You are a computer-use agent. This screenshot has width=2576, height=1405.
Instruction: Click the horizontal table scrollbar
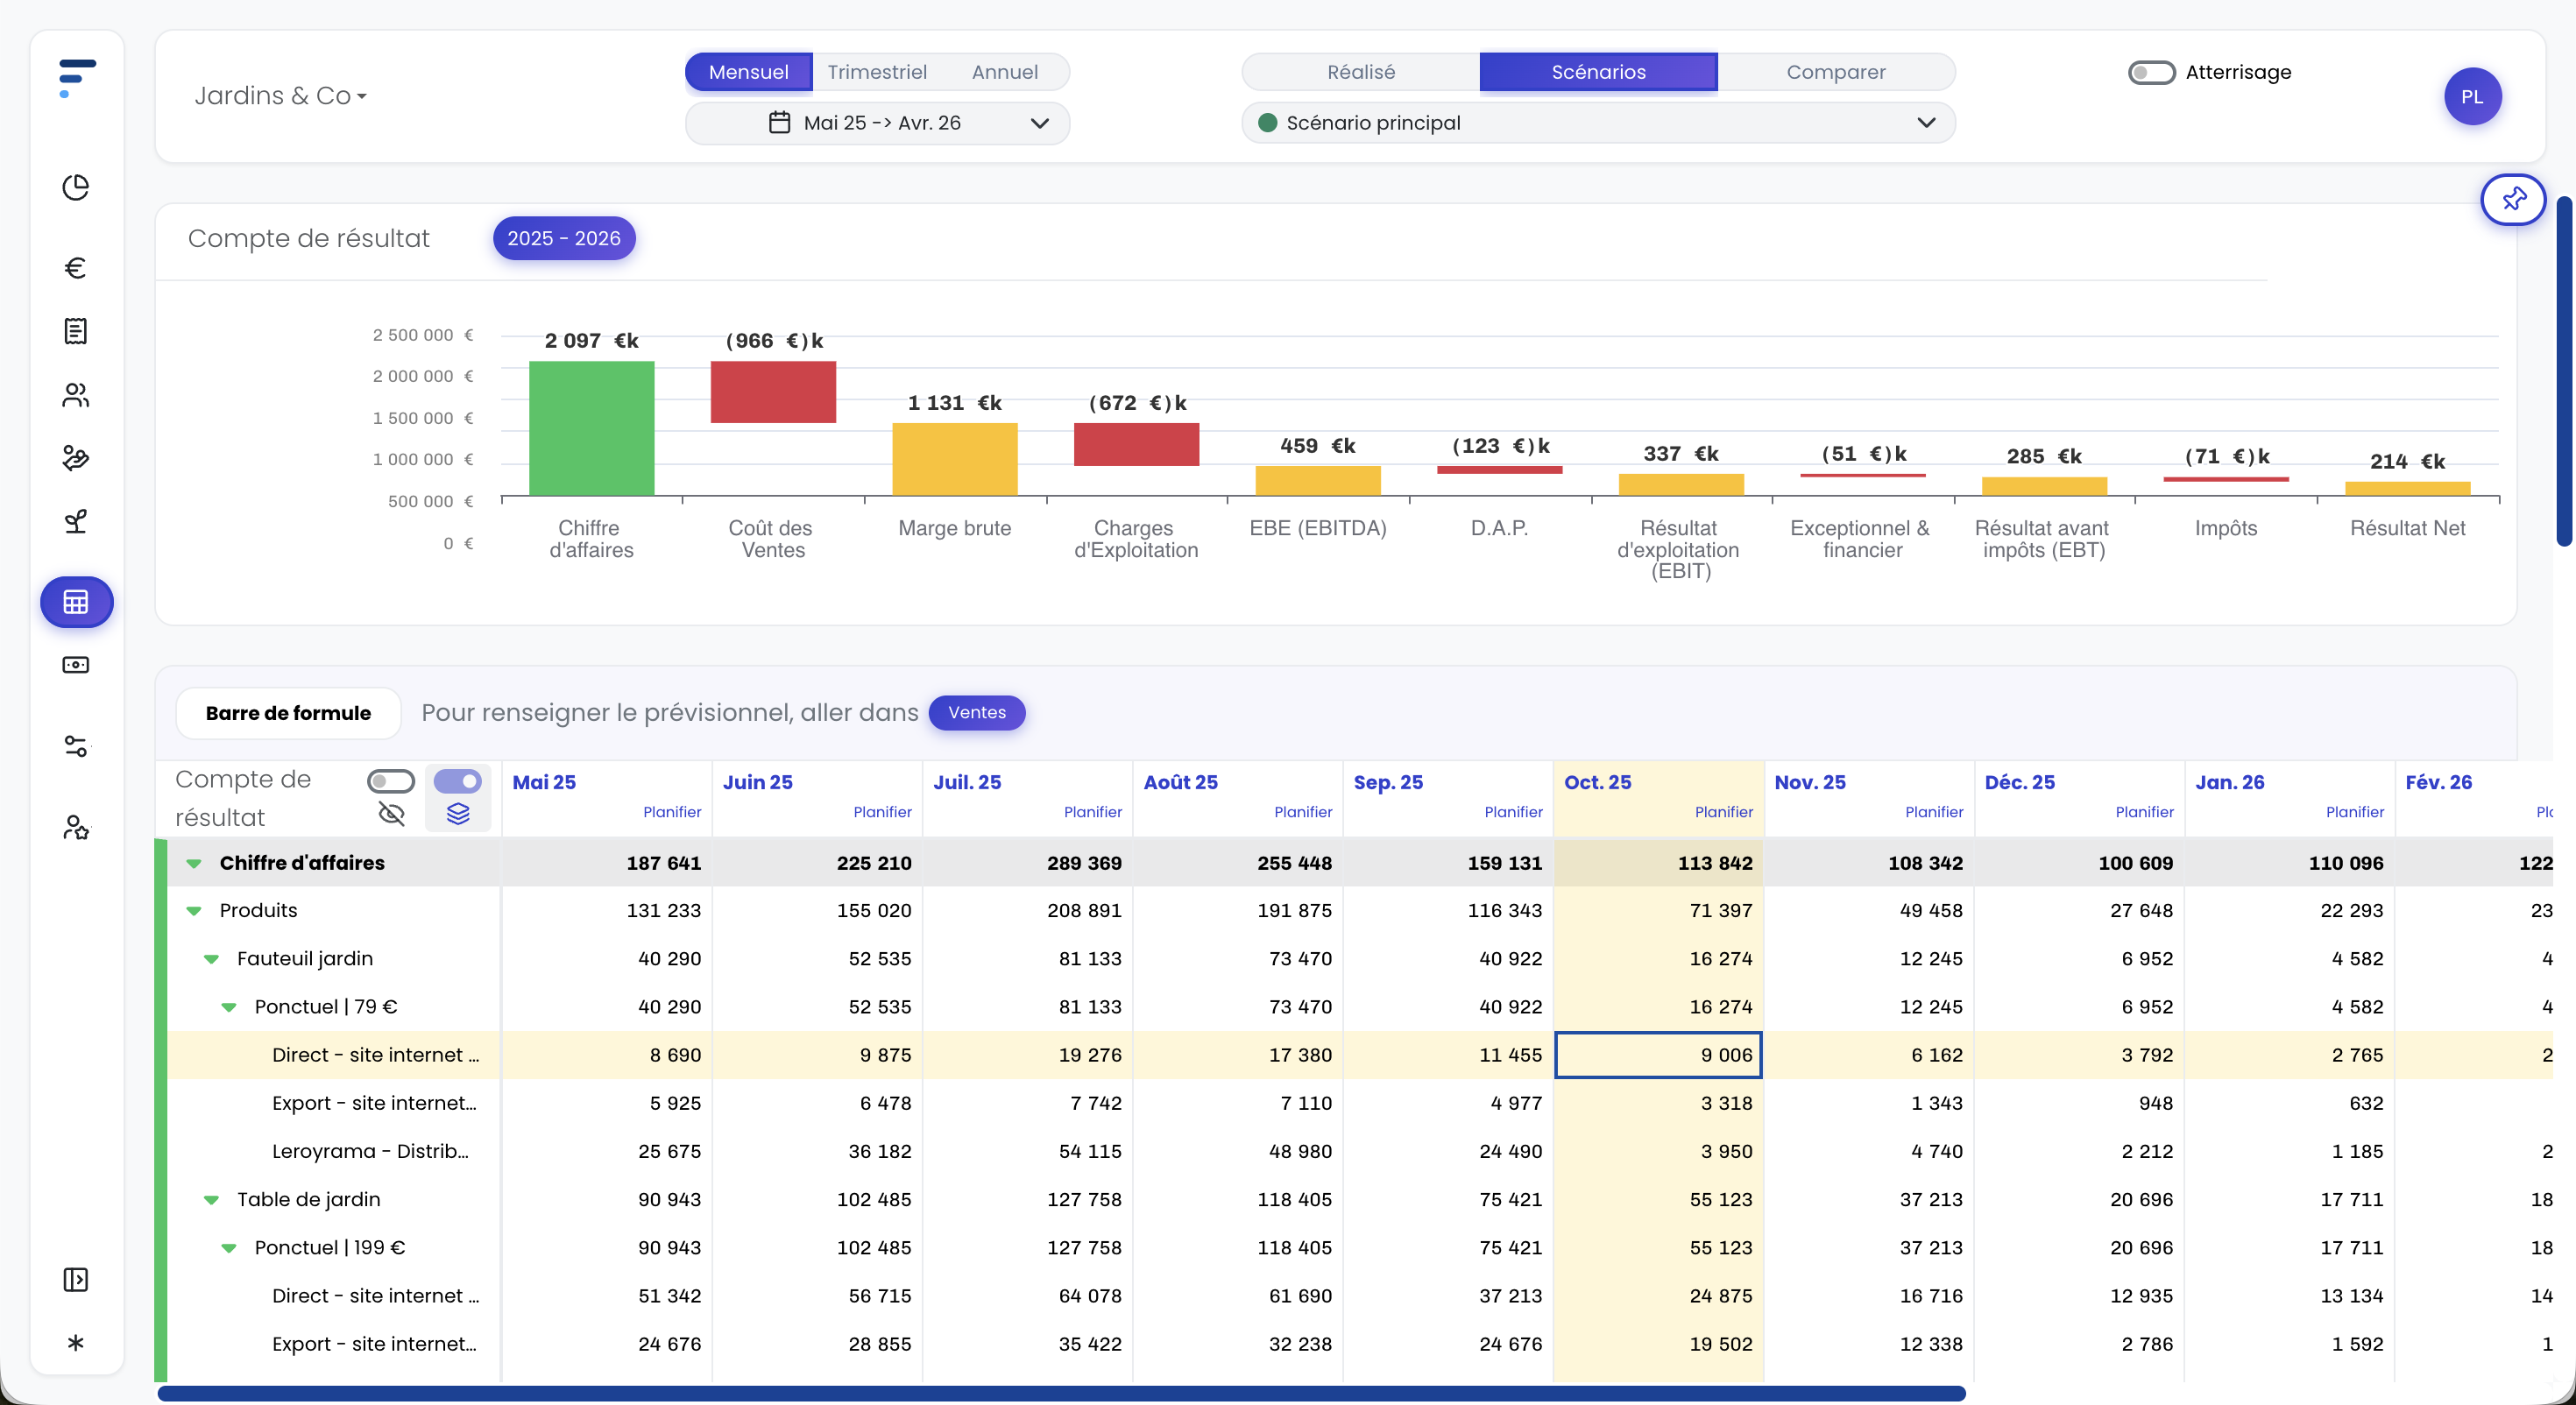pos(1060,1393)
